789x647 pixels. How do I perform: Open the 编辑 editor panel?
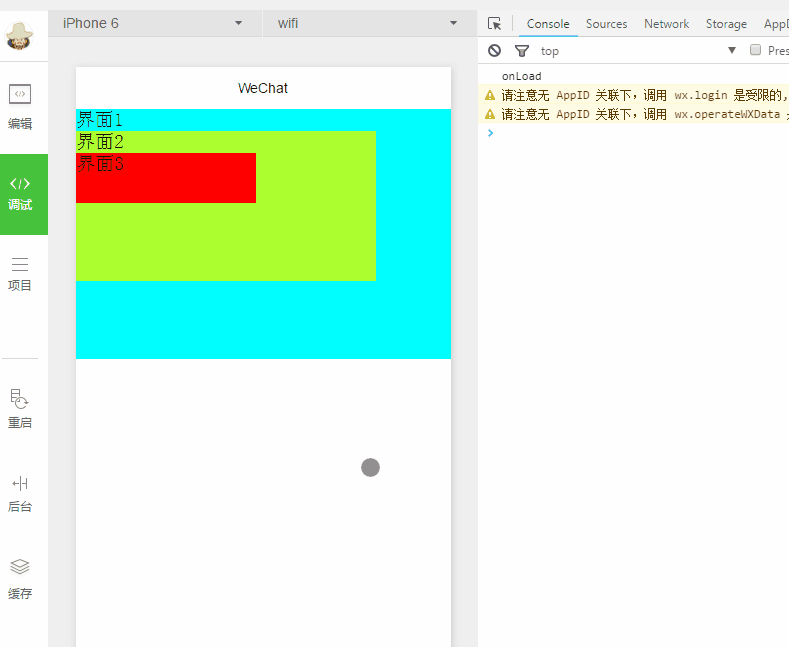20,107
